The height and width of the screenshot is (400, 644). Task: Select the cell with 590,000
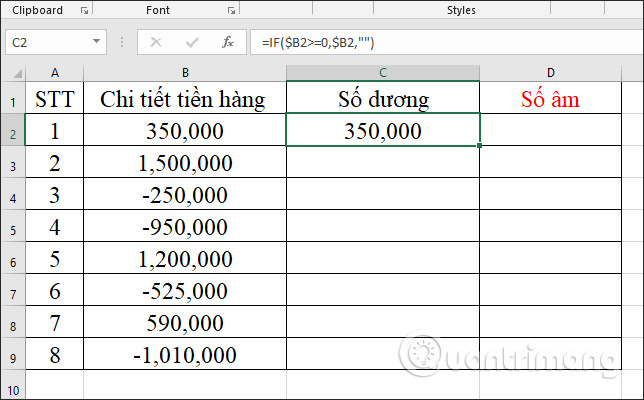[x=185, y=322]
